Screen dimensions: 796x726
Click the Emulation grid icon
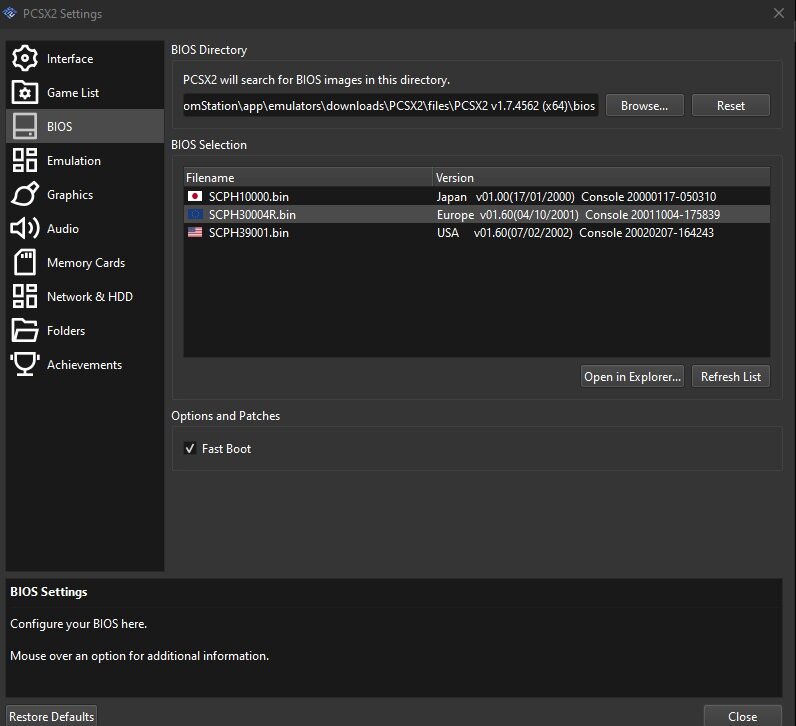(x=24, y=160)
